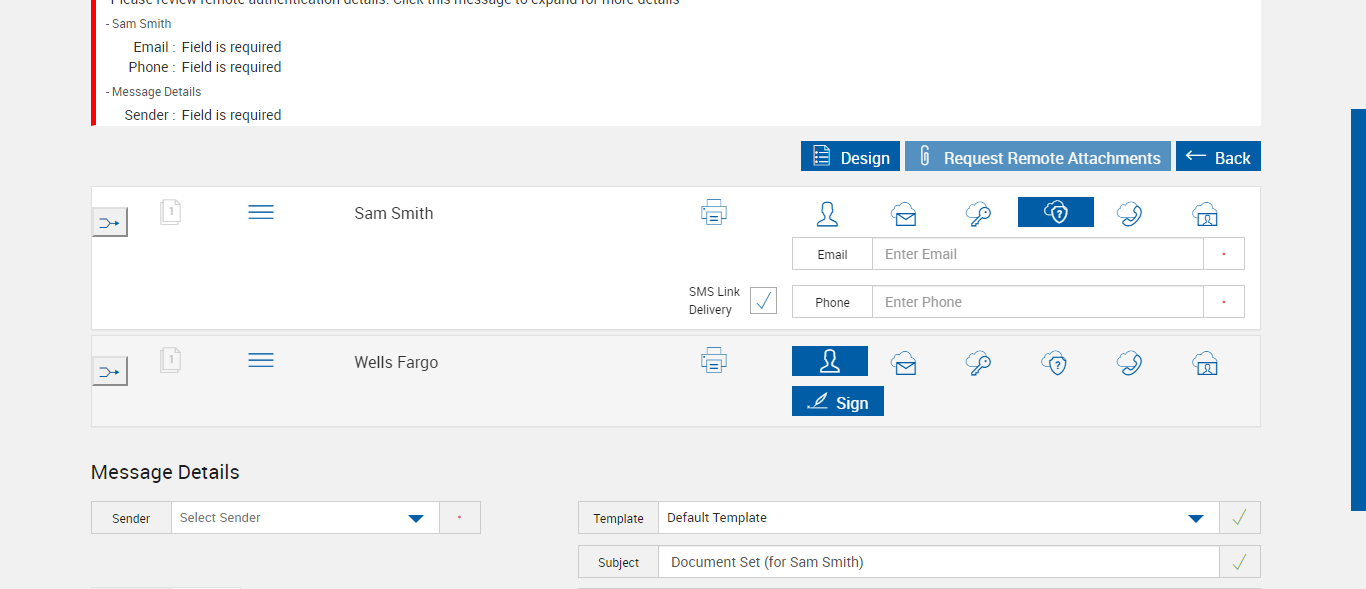Click the cloud phone icon in Sam Smith's row
The width and height of the screenshot is (1366, 589).
click(1130, 213)
